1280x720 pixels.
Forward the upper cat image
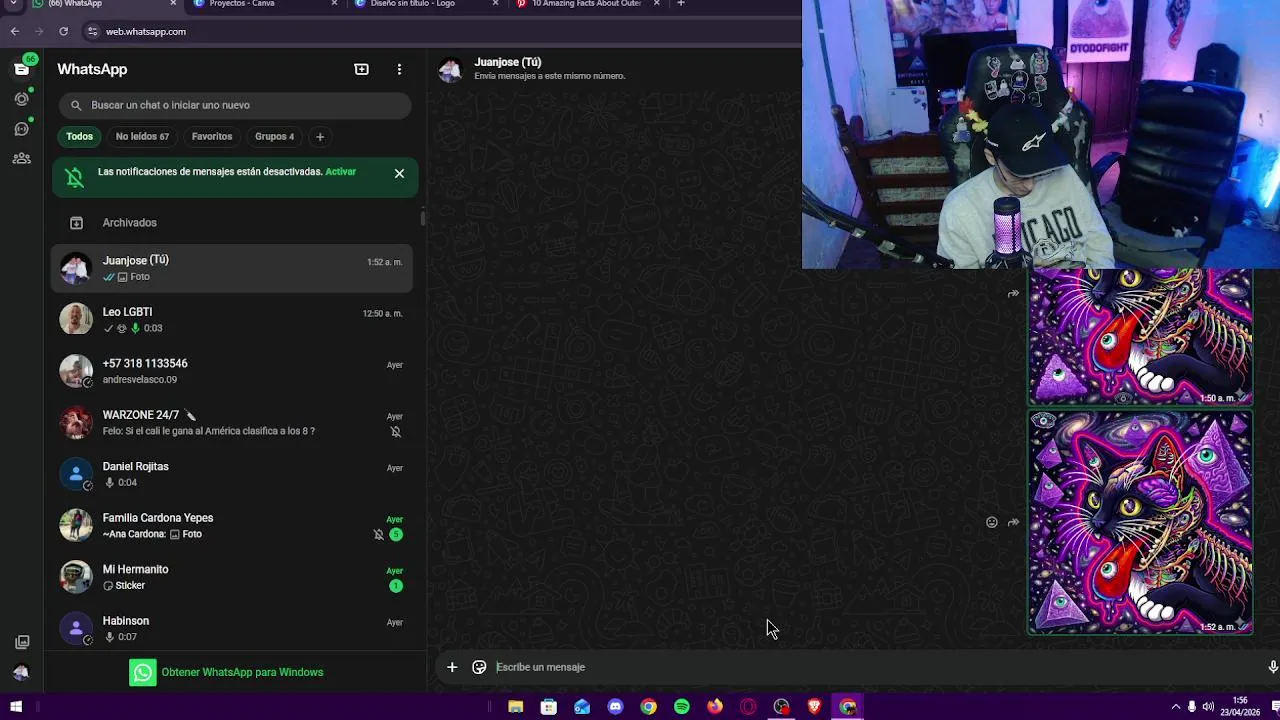pyautogui.click(x=1013, y=294)
